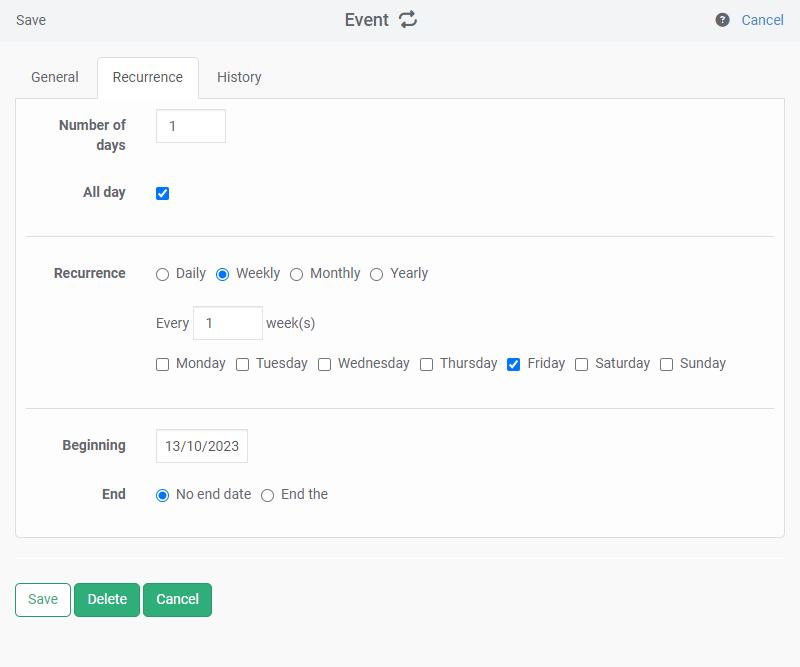Focus the Every week(s) interval field
Screen dimensions: 800x667
228,323
